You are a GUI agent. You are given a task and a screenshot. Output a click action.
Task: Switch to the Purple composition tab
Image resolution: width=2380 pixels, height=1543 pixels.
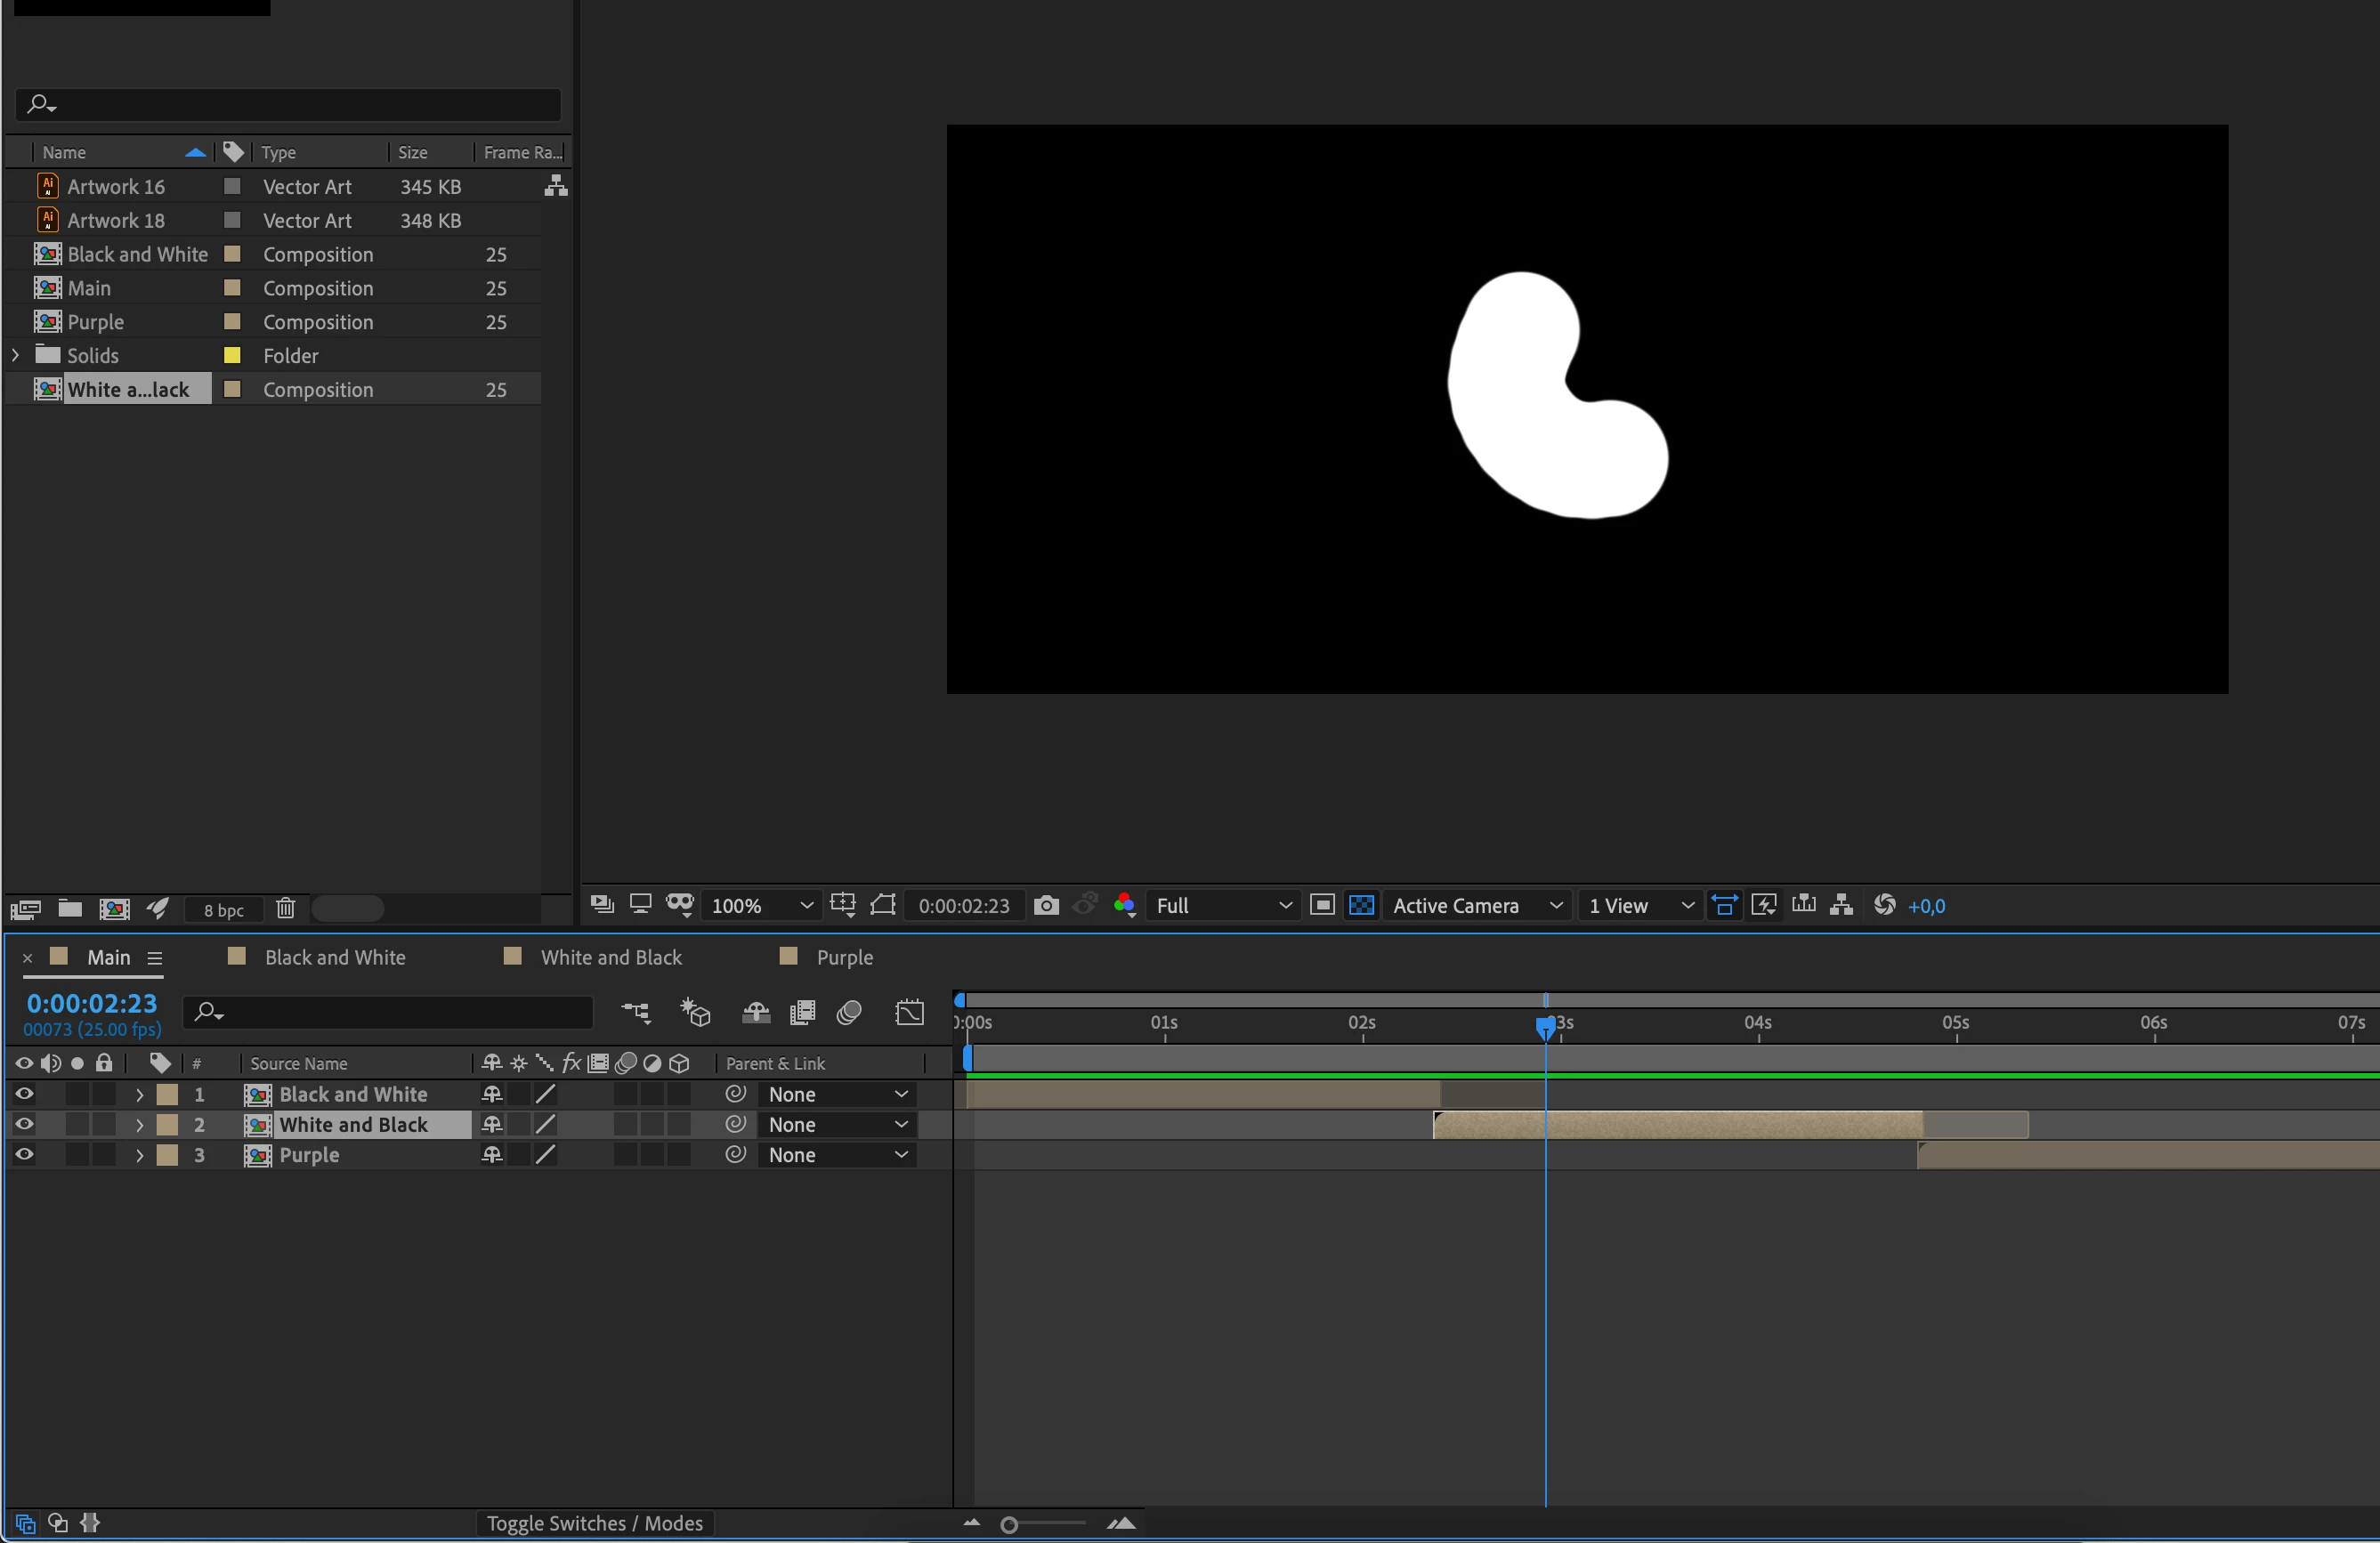point(844,957)
